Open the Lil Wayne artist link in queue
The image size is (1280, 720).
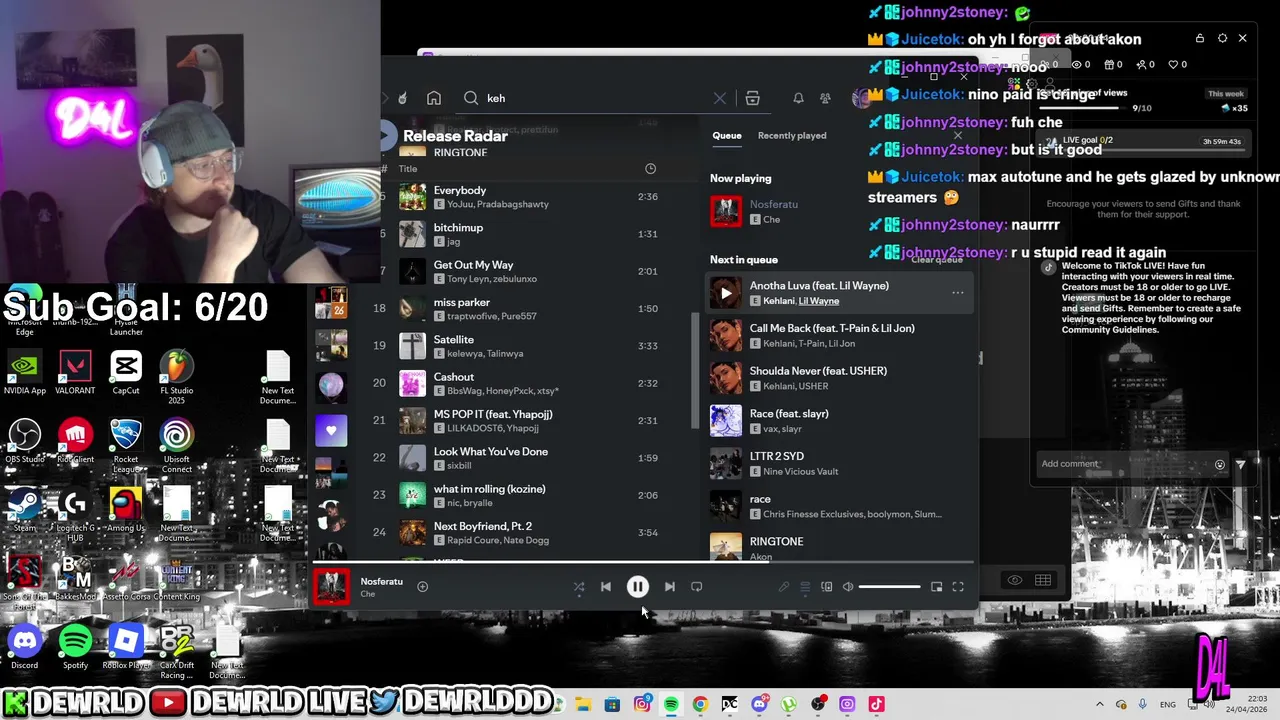pos(819,301)
